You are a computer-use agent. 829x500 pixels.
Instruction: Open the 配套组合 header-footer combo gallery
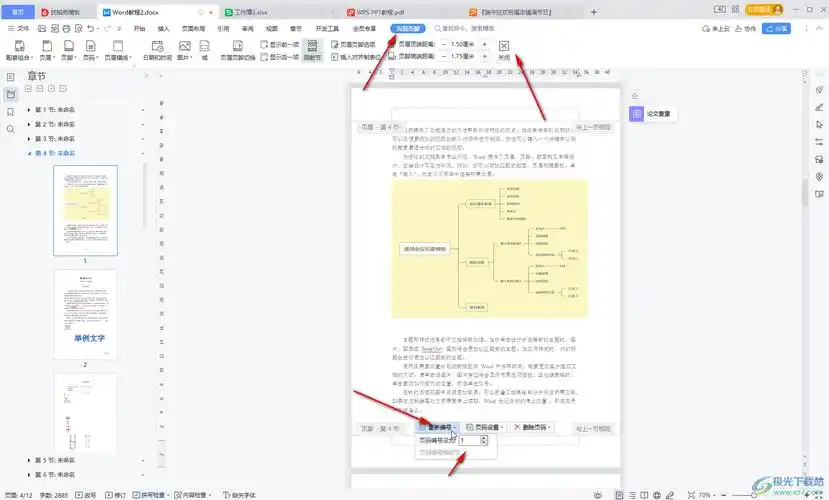click(19, 50)
